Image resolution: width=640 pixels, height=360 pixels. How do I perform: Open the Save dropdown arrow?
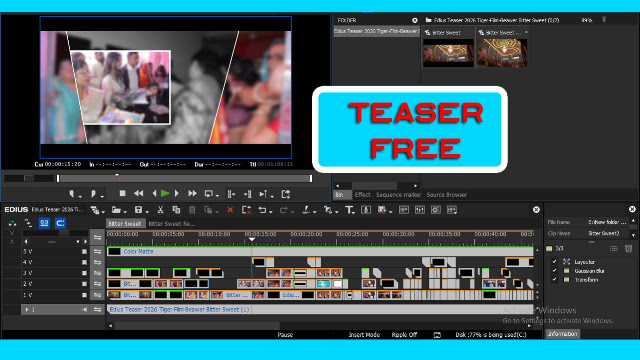pos(147,211)
